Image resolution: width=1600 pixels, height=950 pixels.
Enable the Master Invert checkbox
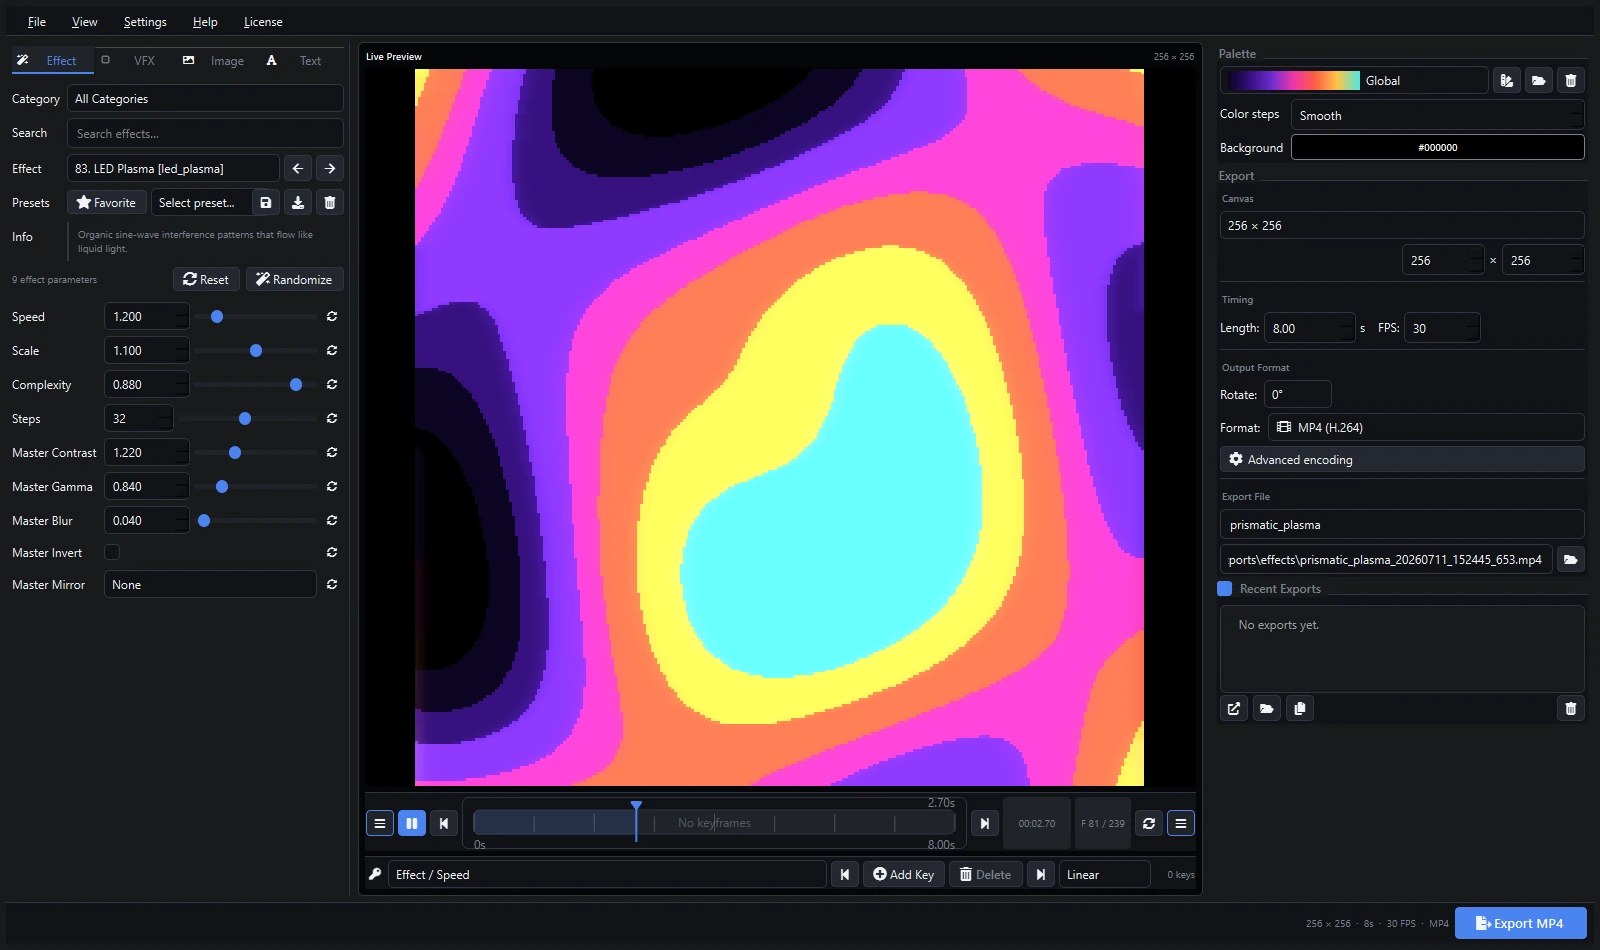coord(112,552)
